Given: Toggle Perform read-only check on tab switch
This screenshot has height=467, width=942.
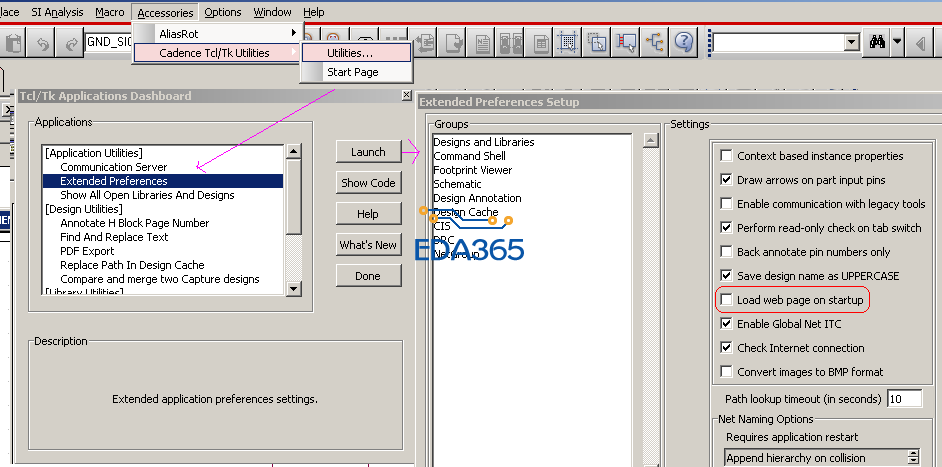Looking at the screenshot, I should pos(726,228).
